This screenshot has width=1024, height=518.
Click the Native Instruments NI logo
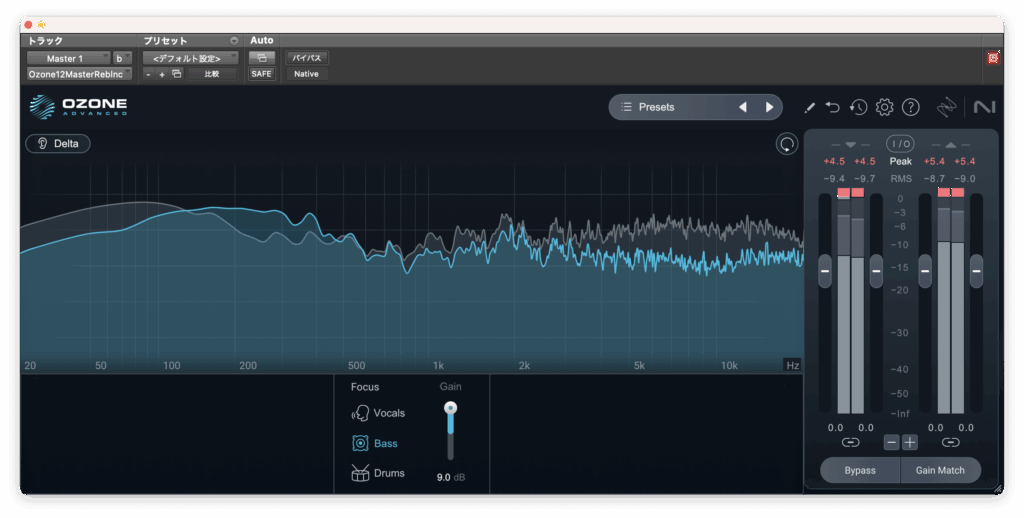click(984, 107)
